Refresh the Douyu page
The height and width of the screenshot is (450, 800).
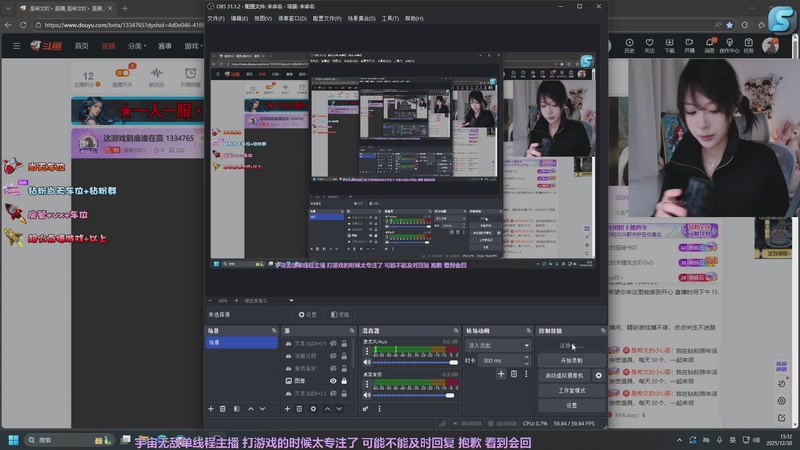[x=23, y=24]
